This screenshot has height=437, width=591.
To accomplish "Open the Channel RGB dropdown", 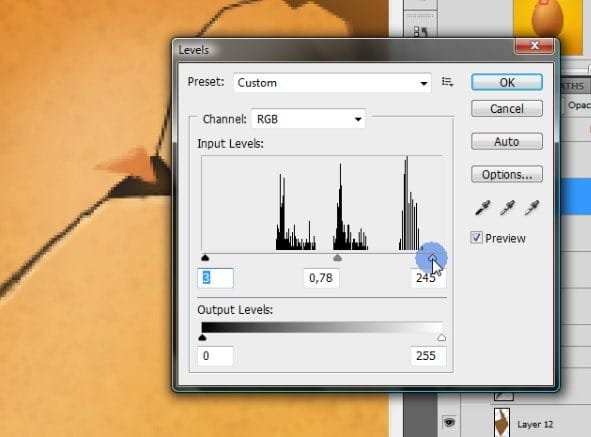I will pyautogui.click(x=308, y=119).
